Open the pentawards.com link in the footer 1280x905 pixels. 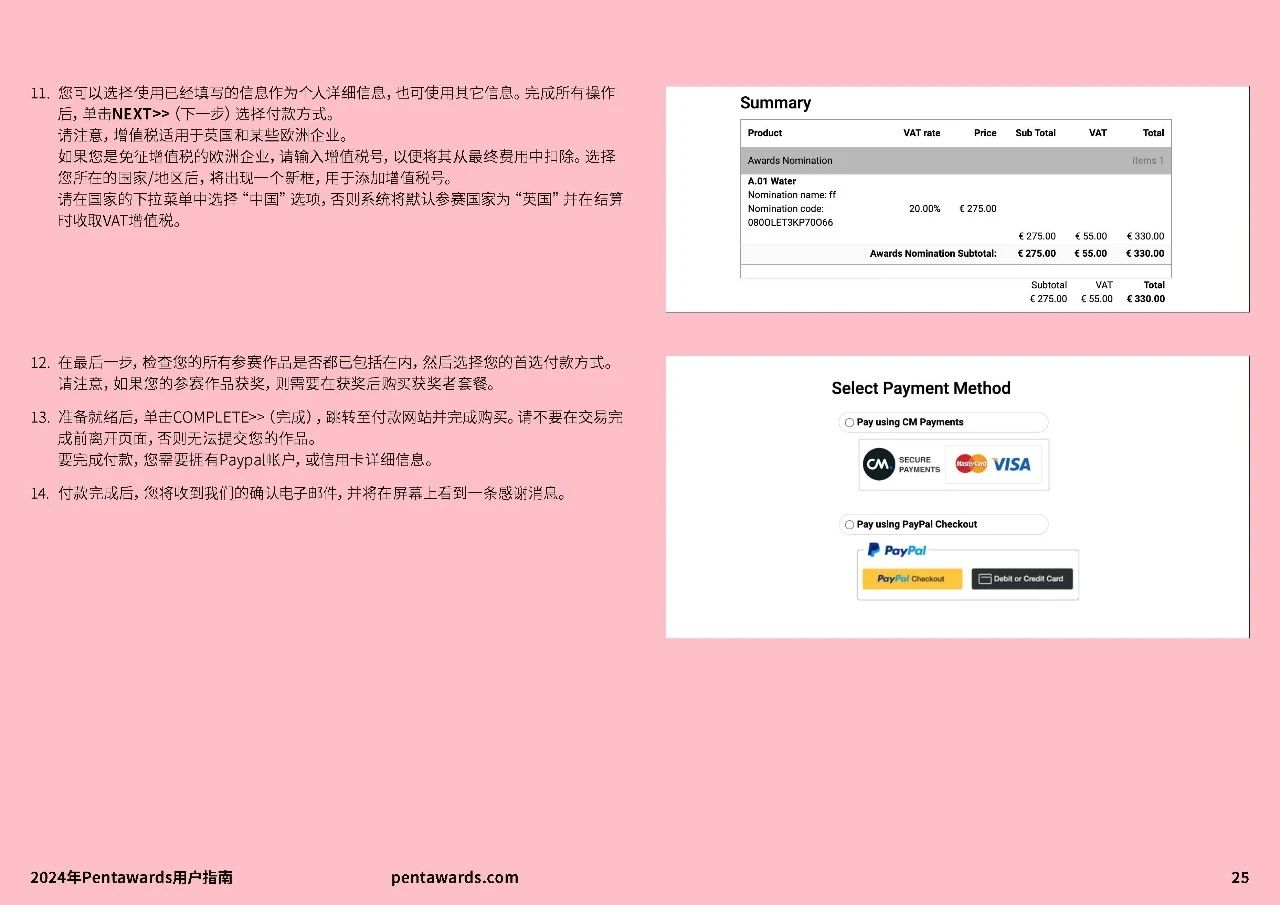(455, 878)
